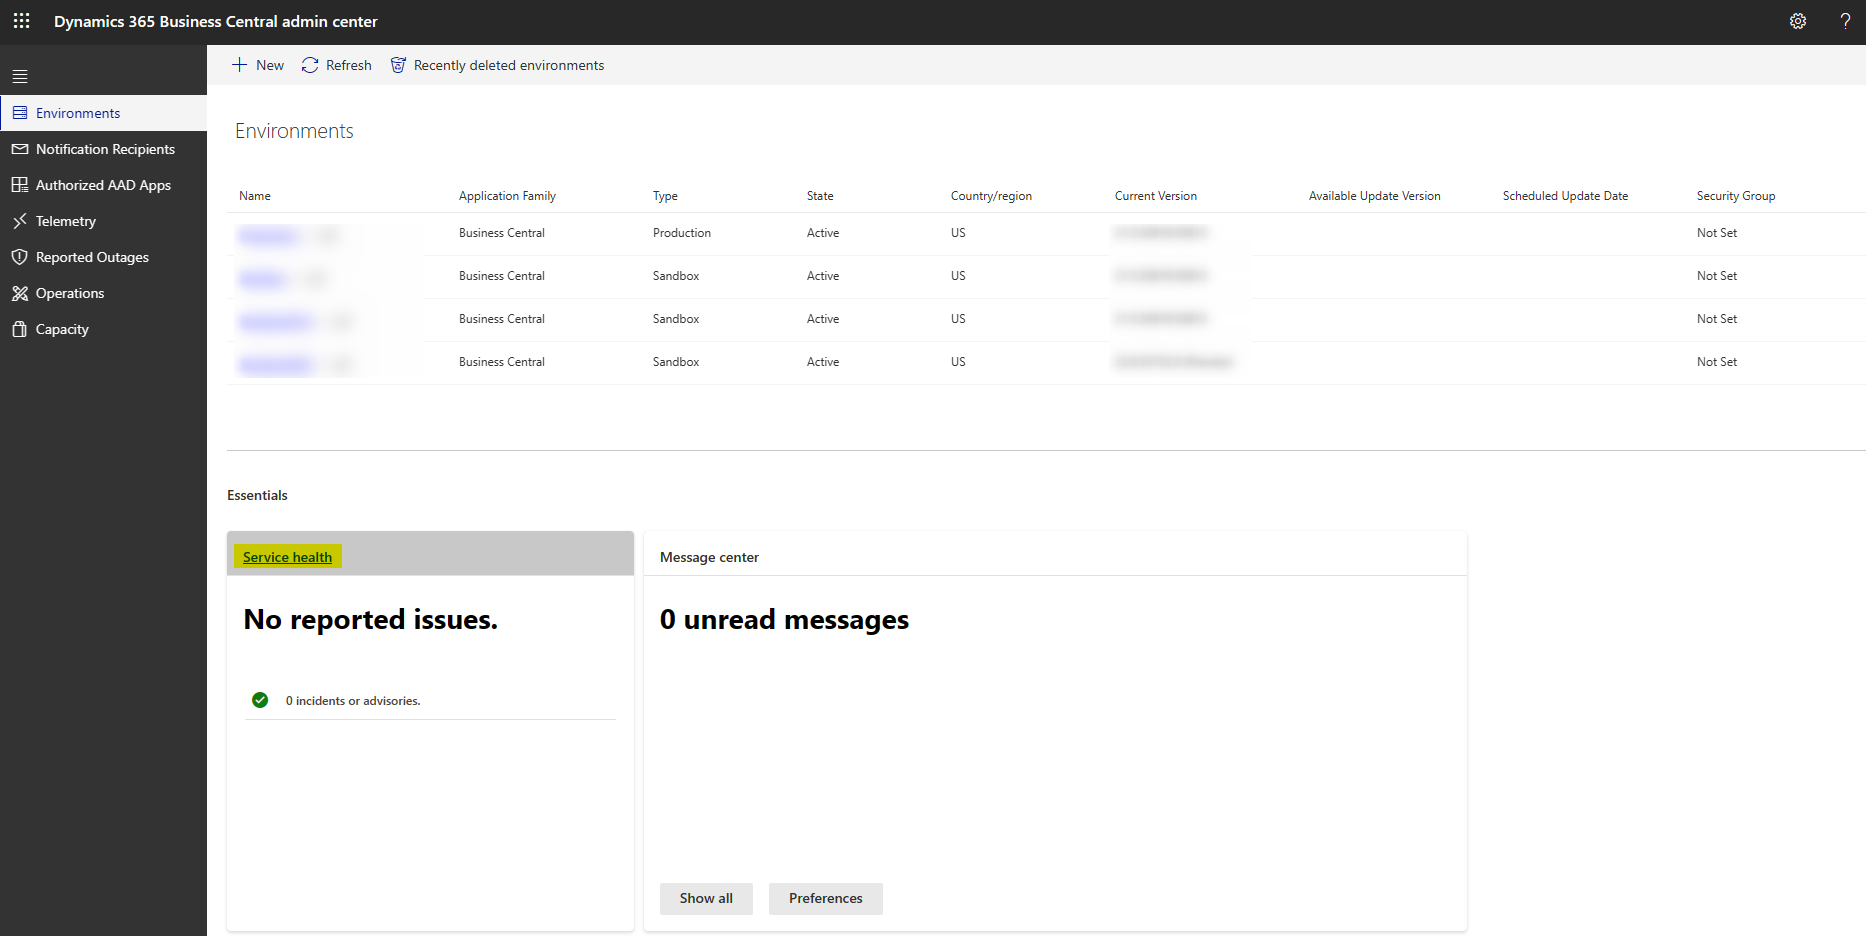Click '0 incidents or advisories.' text
This screenshot has width=1866, height=936.
click(353, 701)
